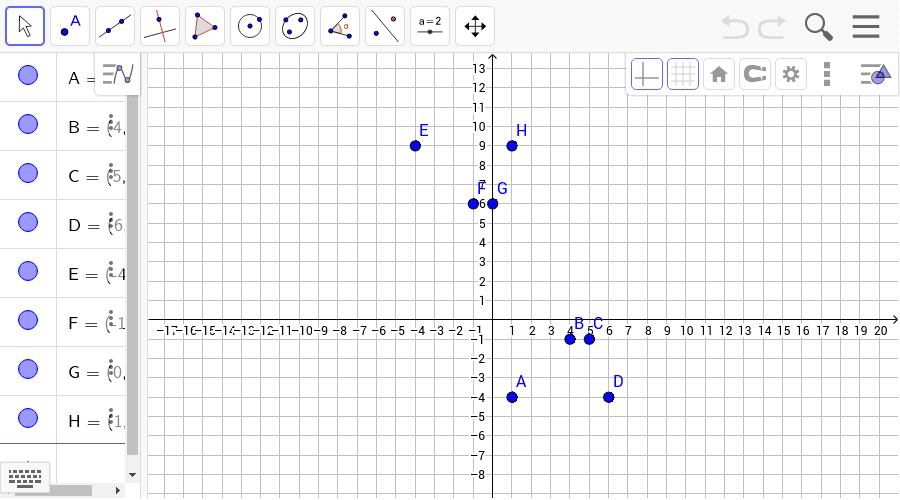Screen dimensions: 900x500
Task: Select the Line through two points tool
Action: pos(115,26)
